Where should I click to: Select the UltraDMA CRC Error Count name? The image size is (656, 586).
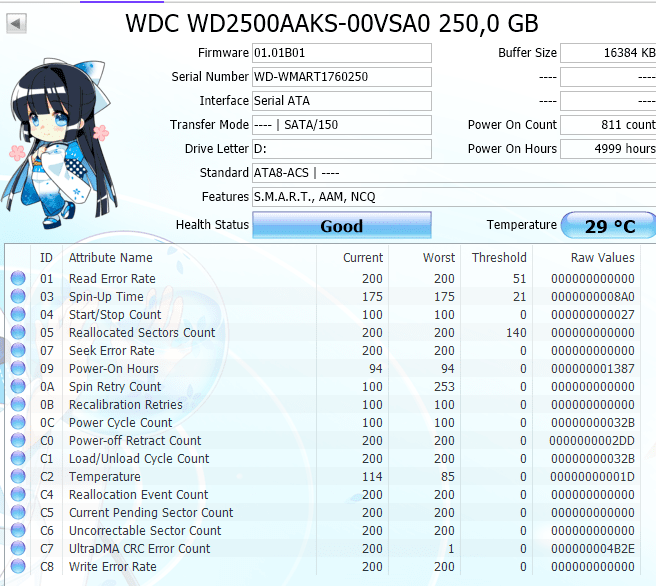[139, 548]
